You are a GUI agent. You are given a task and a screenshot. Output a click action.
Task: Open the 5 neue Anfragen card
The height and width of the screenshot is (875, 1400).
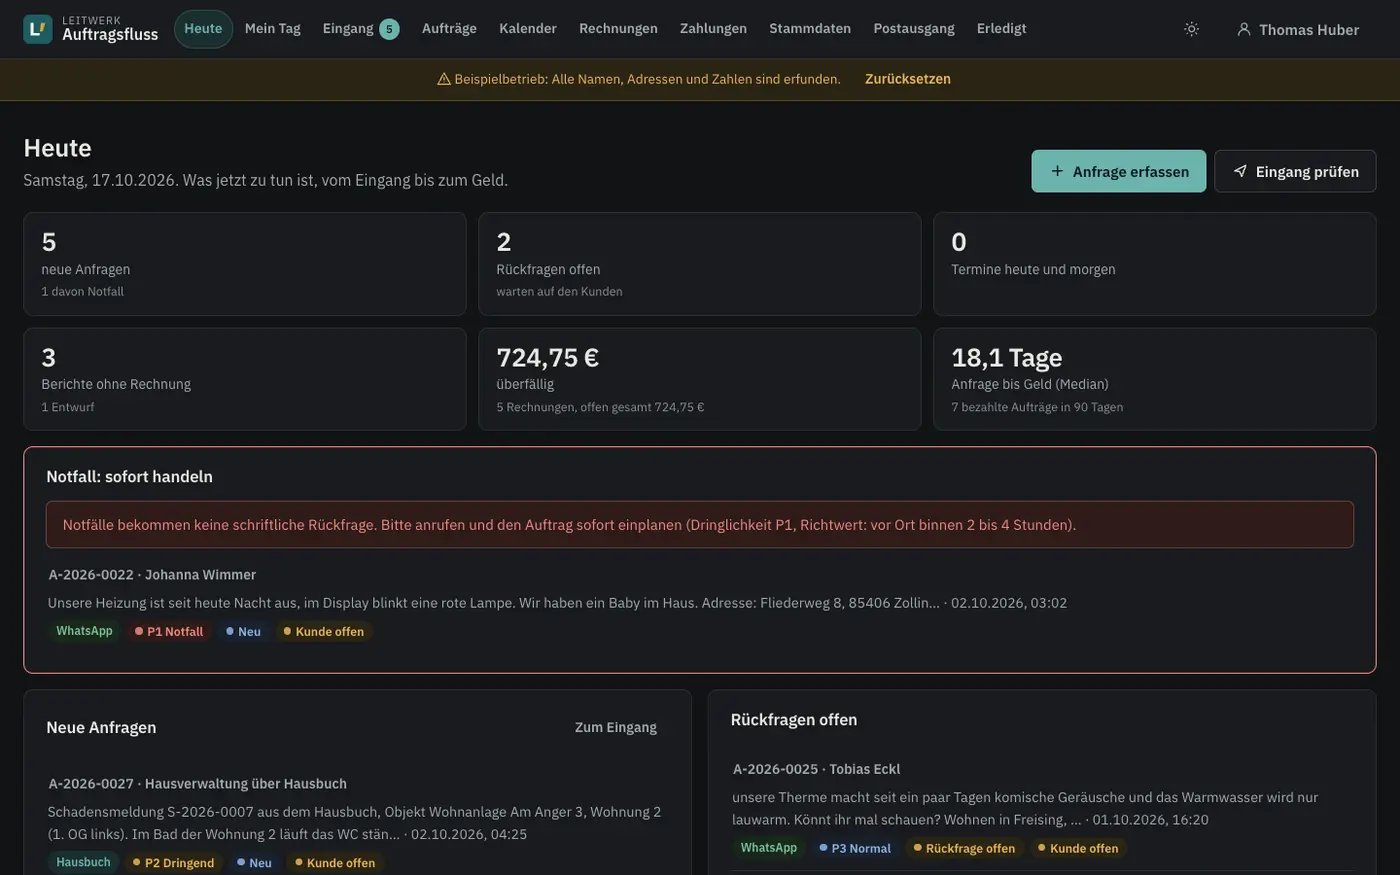(245, 264)
